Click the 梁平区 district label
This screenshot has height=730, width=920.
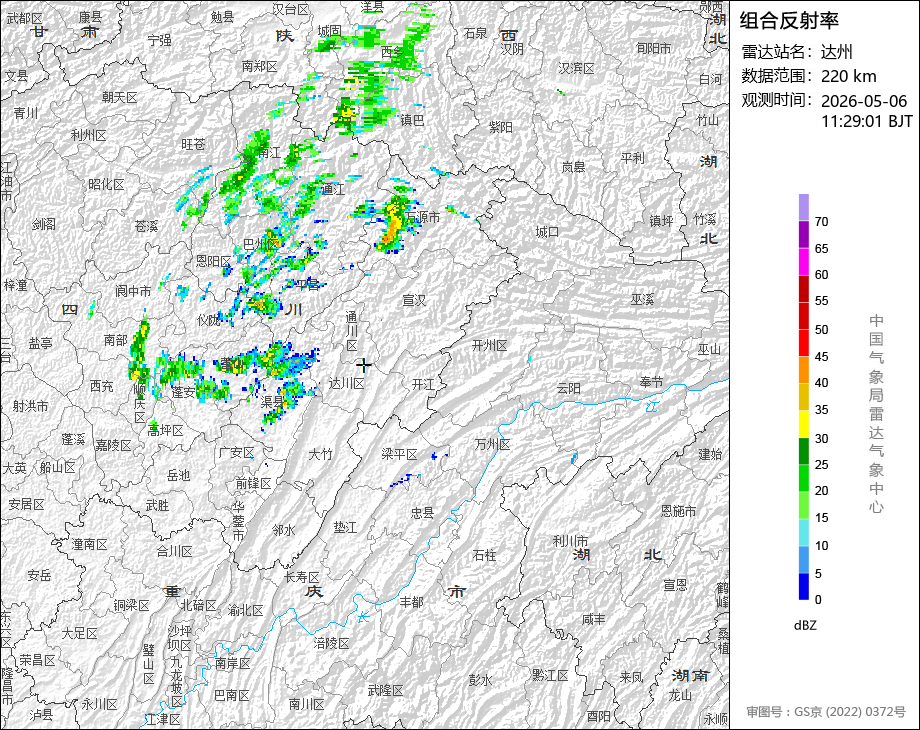399,454
